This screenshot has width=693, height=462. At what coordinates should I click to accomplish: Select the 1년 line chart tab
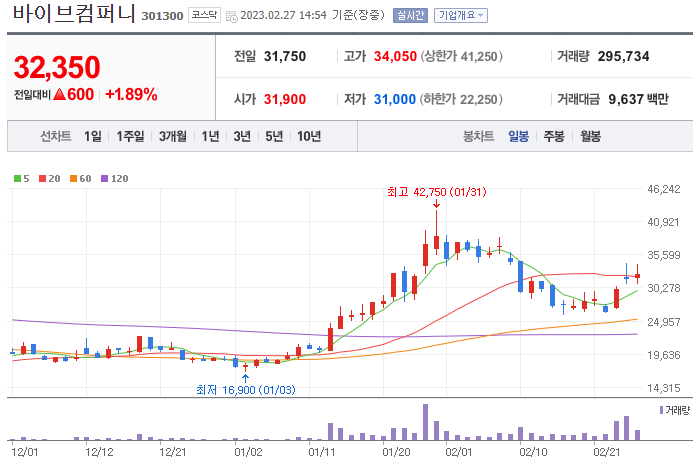click(210, 136)
